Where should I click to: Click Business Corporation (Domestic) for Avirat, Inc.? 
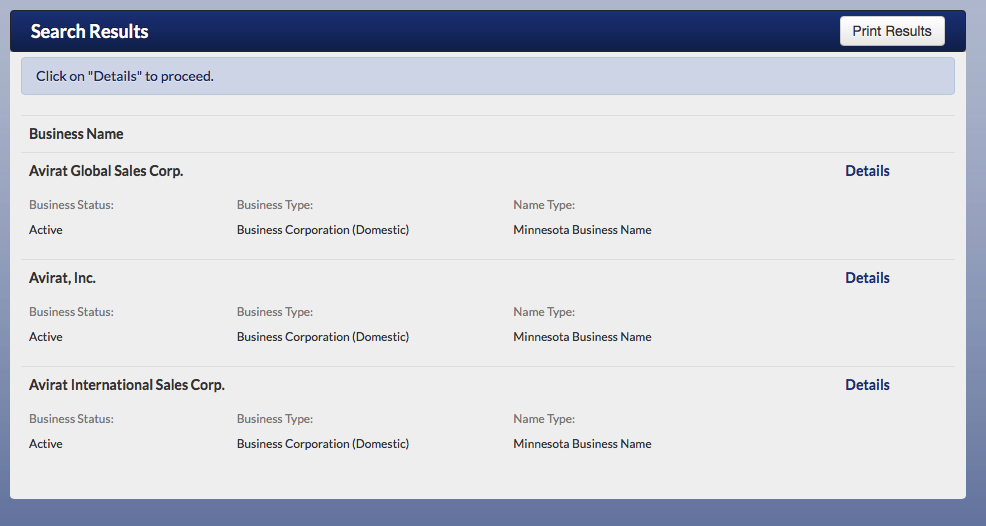[x=323, y=337]
